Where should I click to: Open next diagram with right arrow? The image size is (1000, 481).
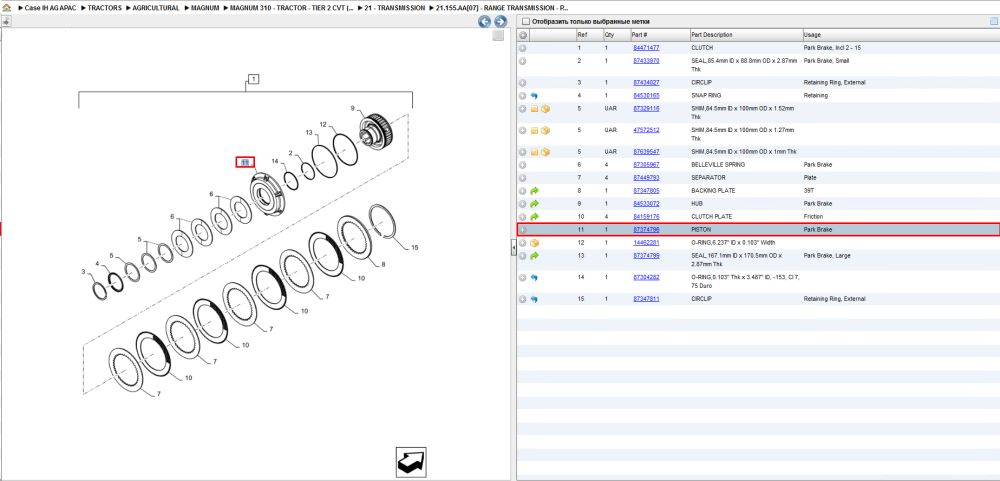501,22
